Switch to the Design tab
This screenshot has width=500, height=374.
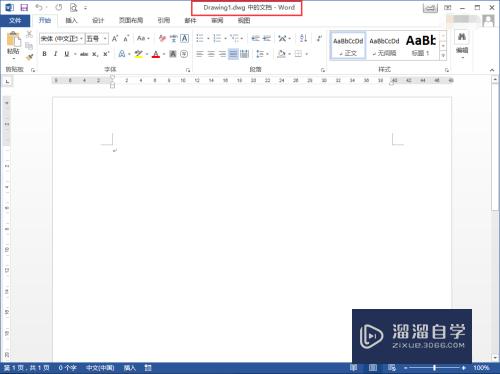pyautogui.click(x=98, y=21)
